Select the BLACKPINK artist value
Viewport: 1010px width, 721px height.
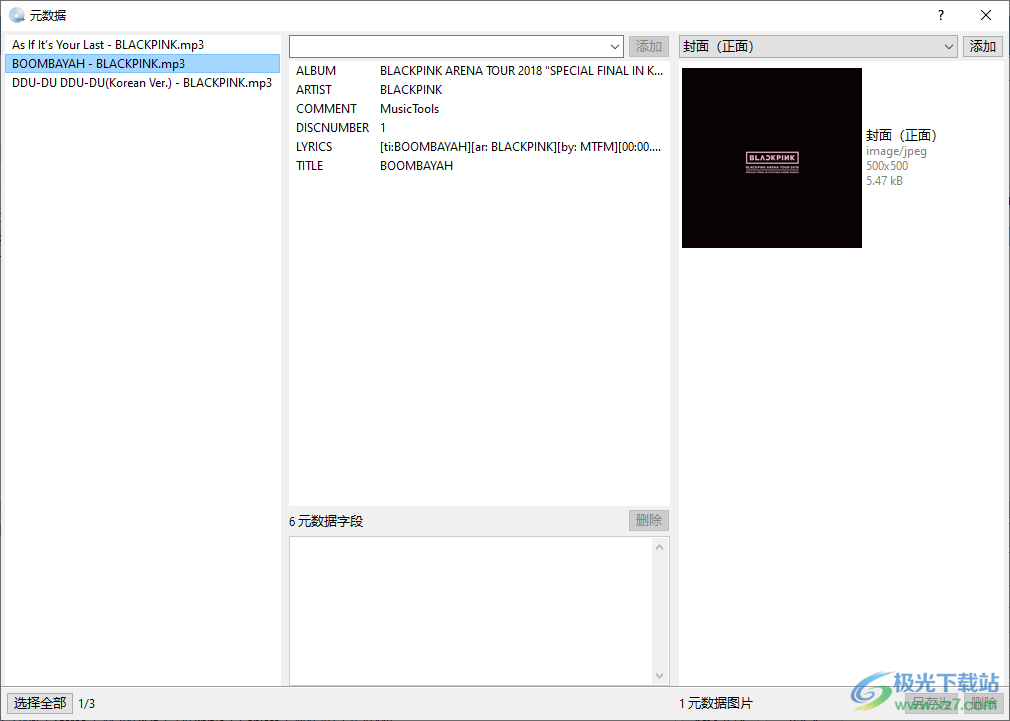(x=411, y=90)
